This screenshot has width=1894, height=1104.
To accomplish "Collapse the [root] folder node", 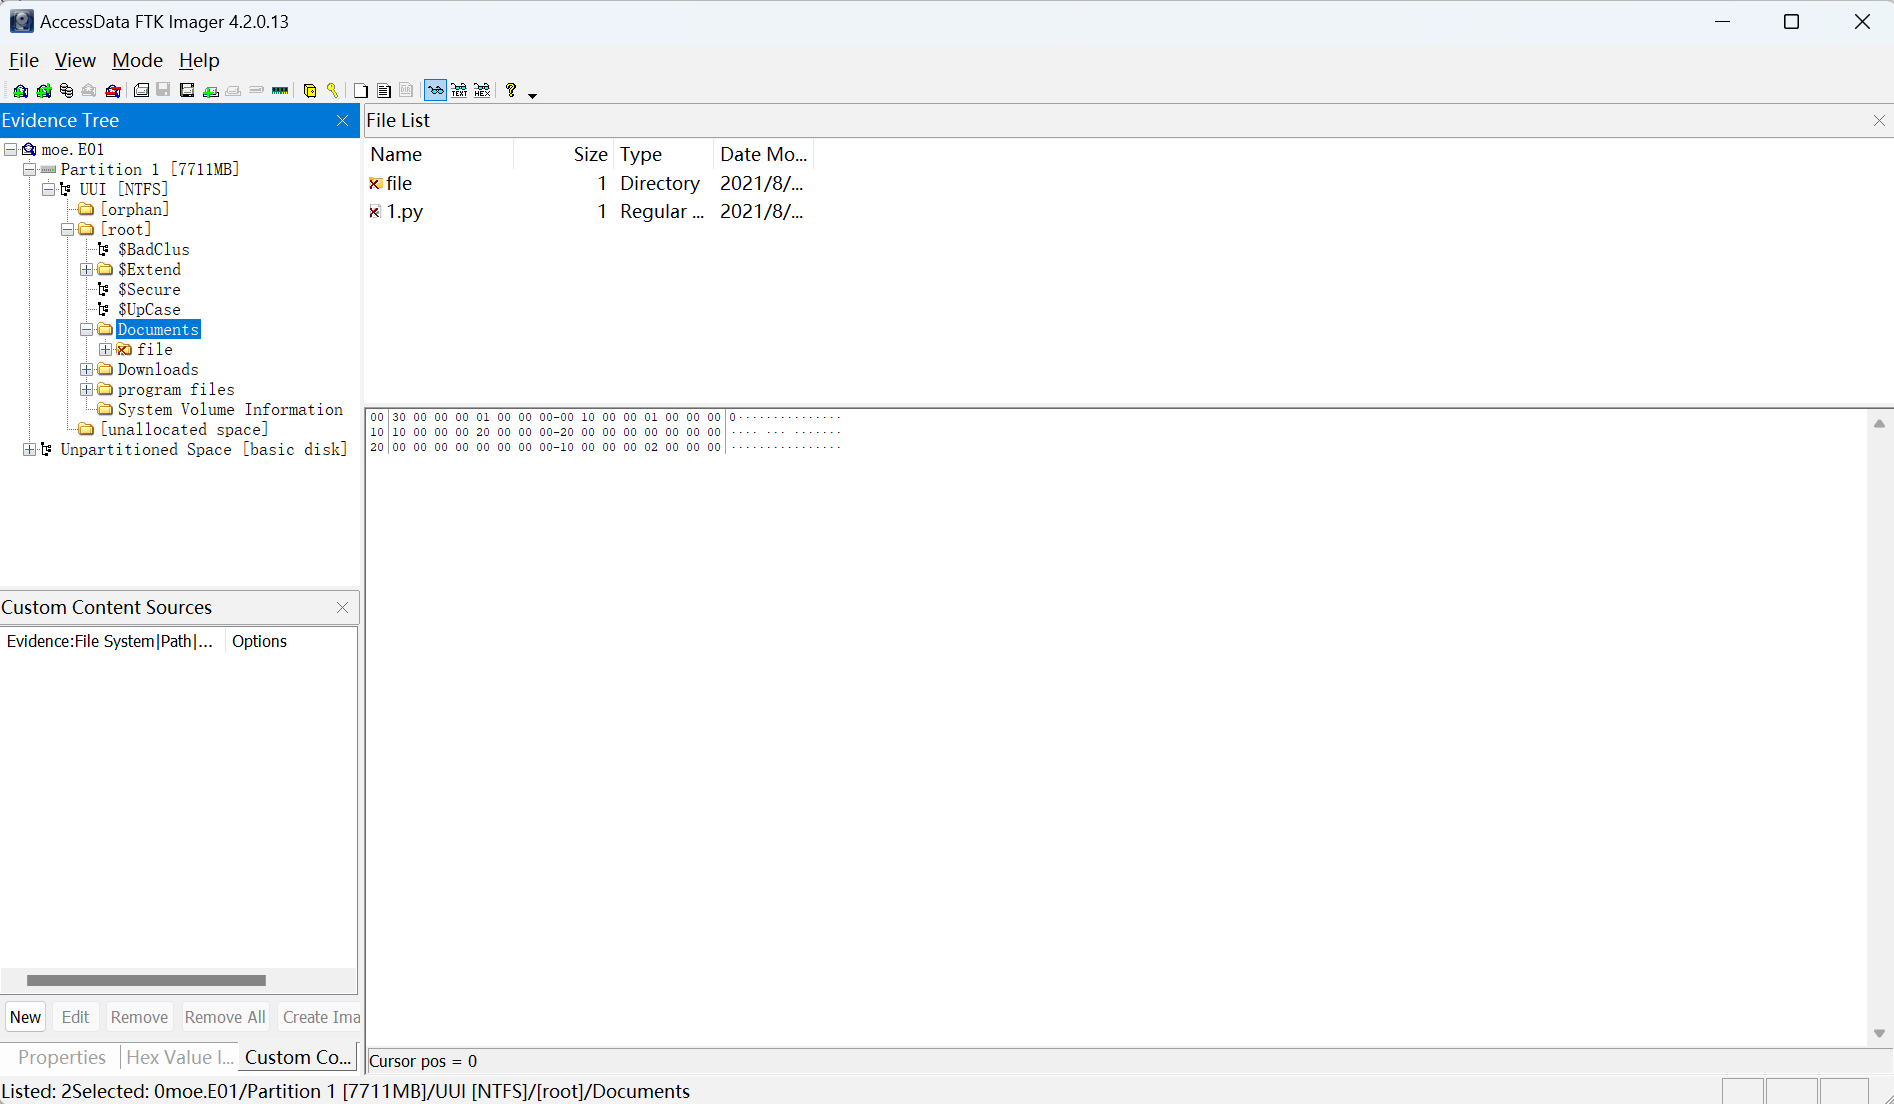I will (x=67, y=229).
